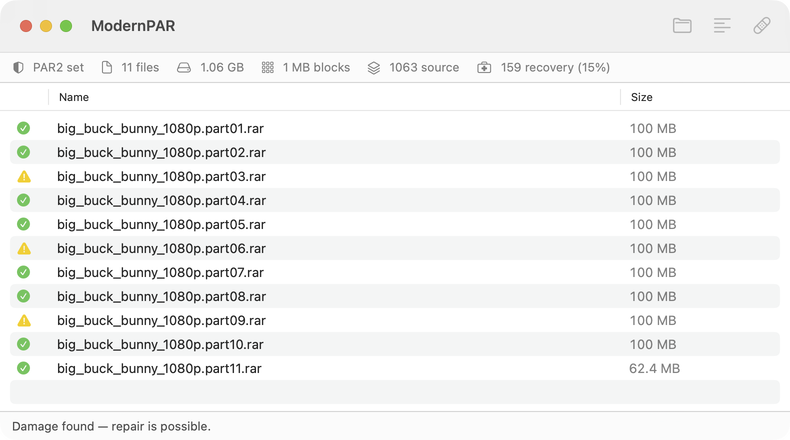Click the grid icon beside 1 MB blocks
790x440 pixels.
268,68
